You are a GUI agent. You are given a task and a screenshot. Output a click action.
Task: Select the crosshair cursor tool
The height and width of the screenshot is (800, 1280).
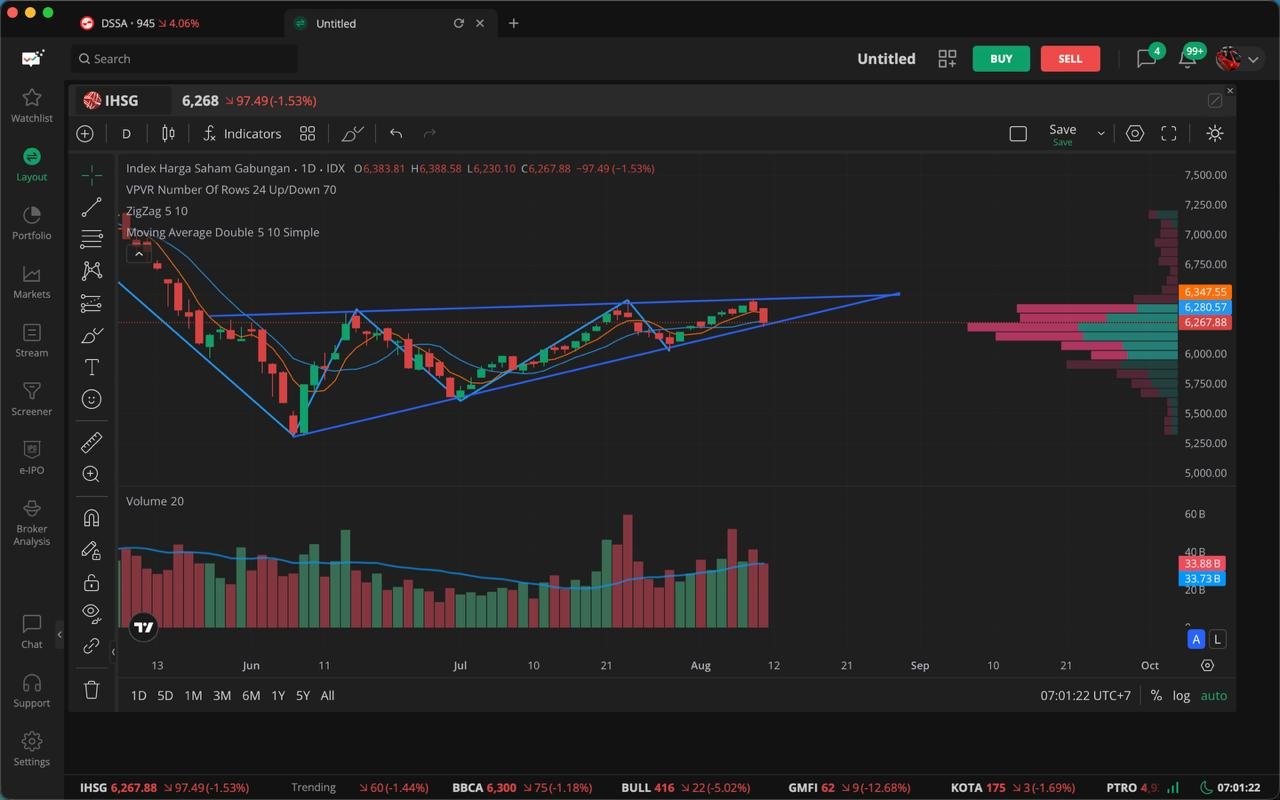coord(91,175)
